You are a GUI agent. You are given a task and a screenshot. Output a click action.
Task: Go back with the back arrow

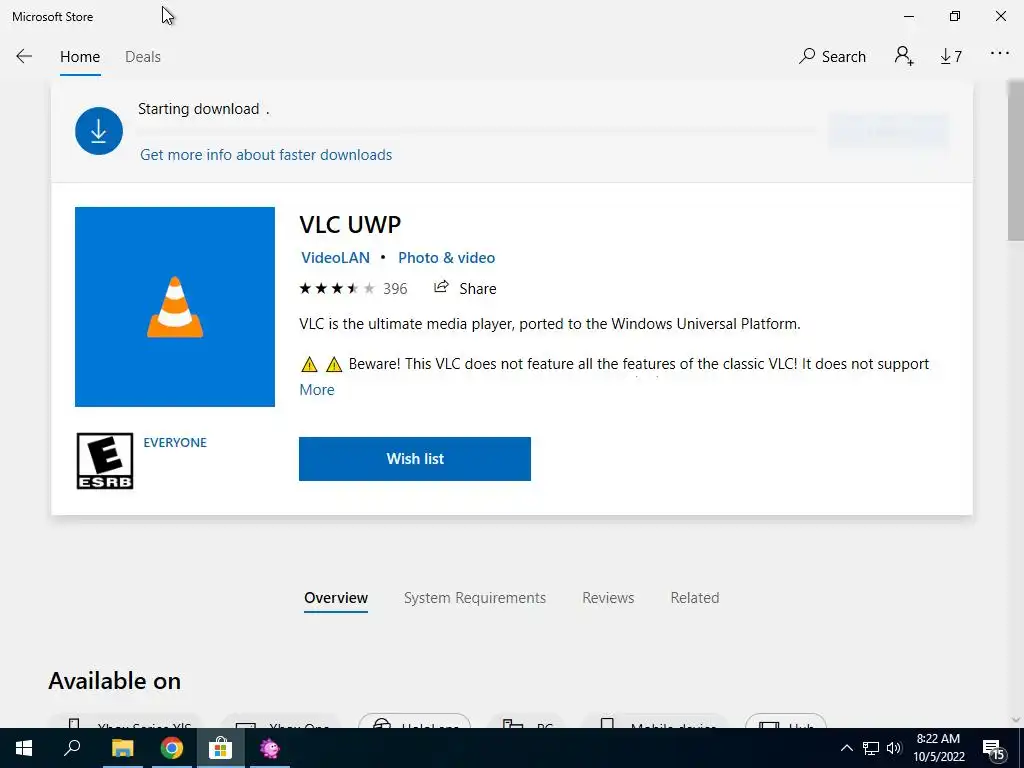[24, 56]
